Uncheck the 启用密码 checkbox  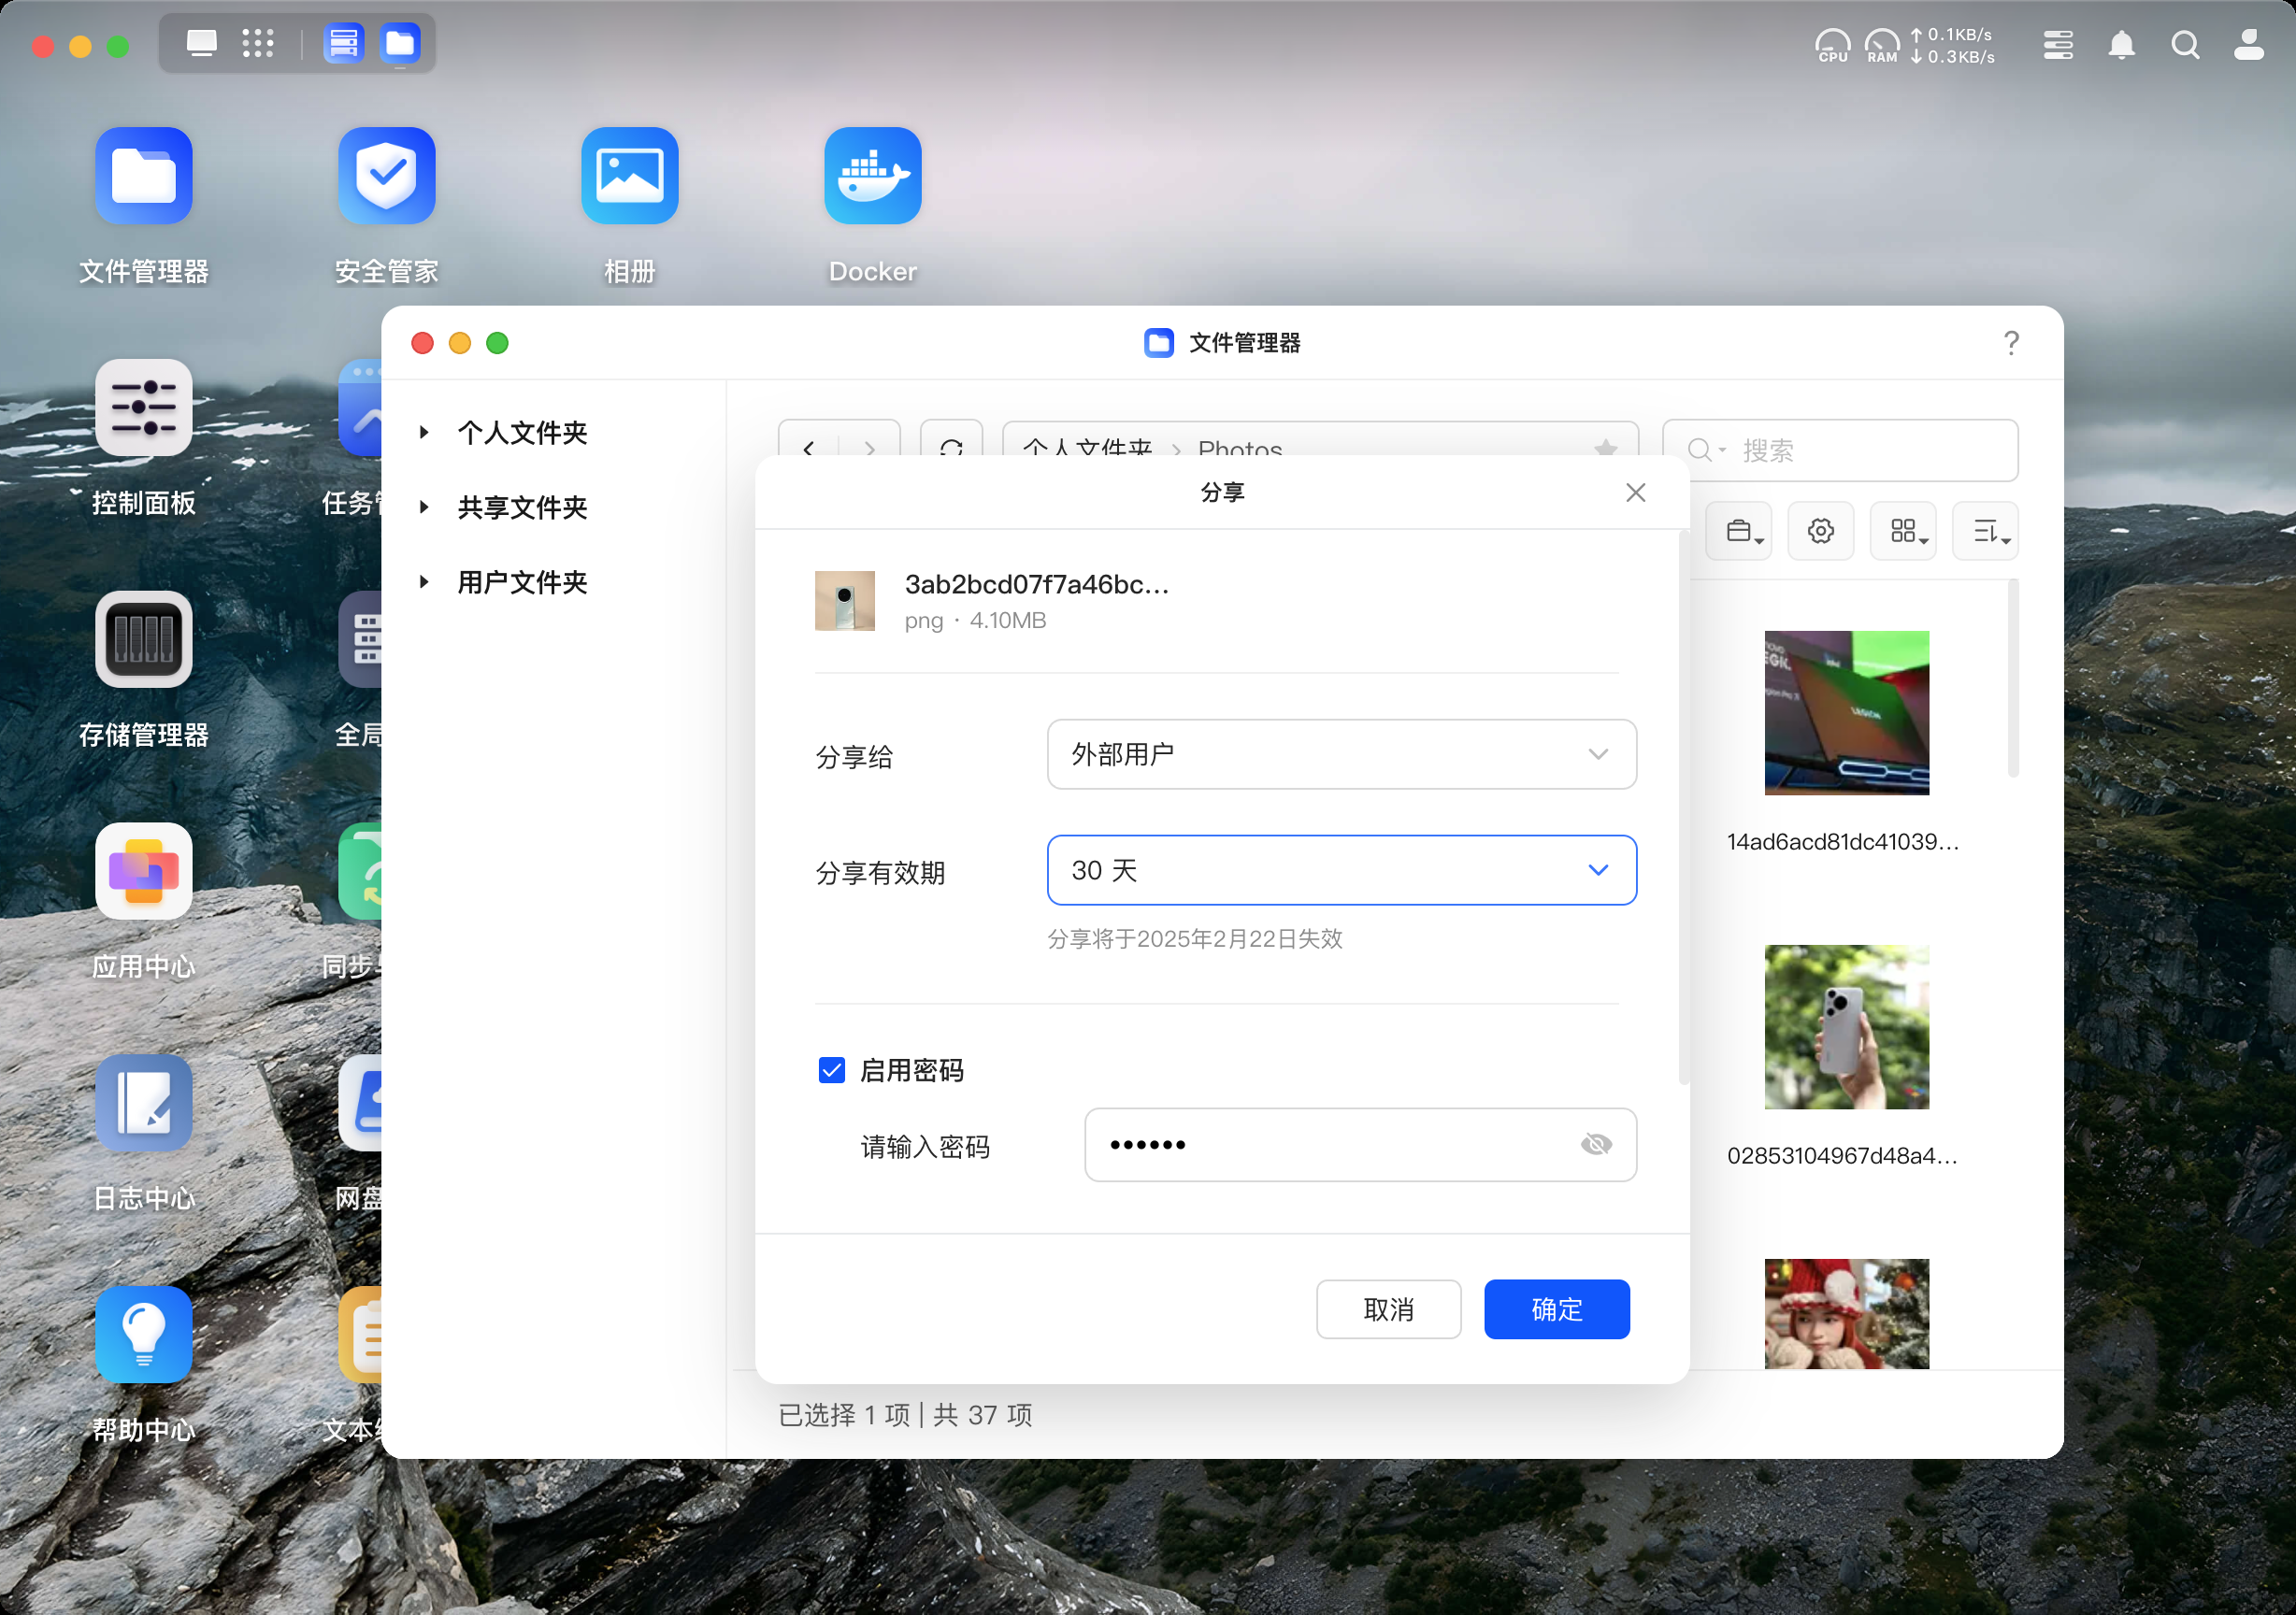click(x=831, y=1070)
